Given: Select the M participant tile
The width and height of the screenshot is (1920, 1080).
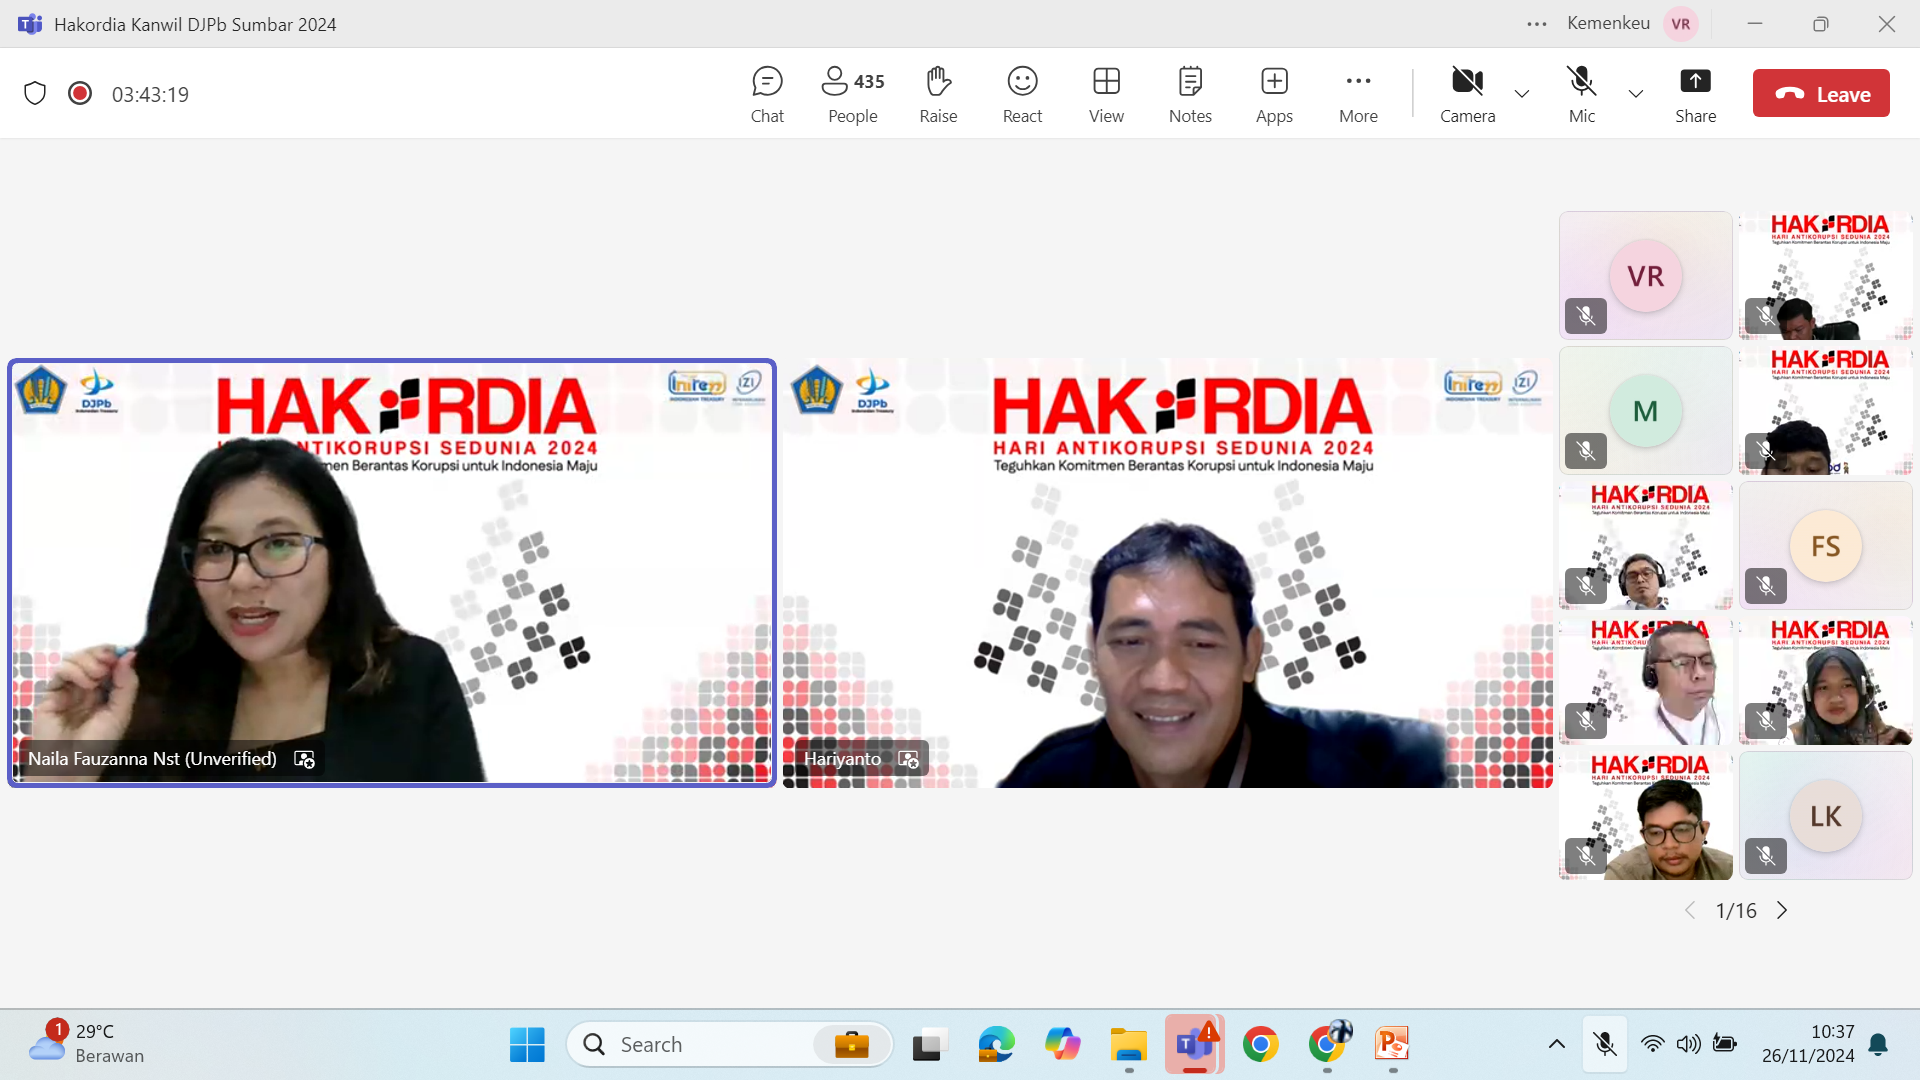Looking at the screenshot, I should pyautogui.click(x=1645, y=410).
